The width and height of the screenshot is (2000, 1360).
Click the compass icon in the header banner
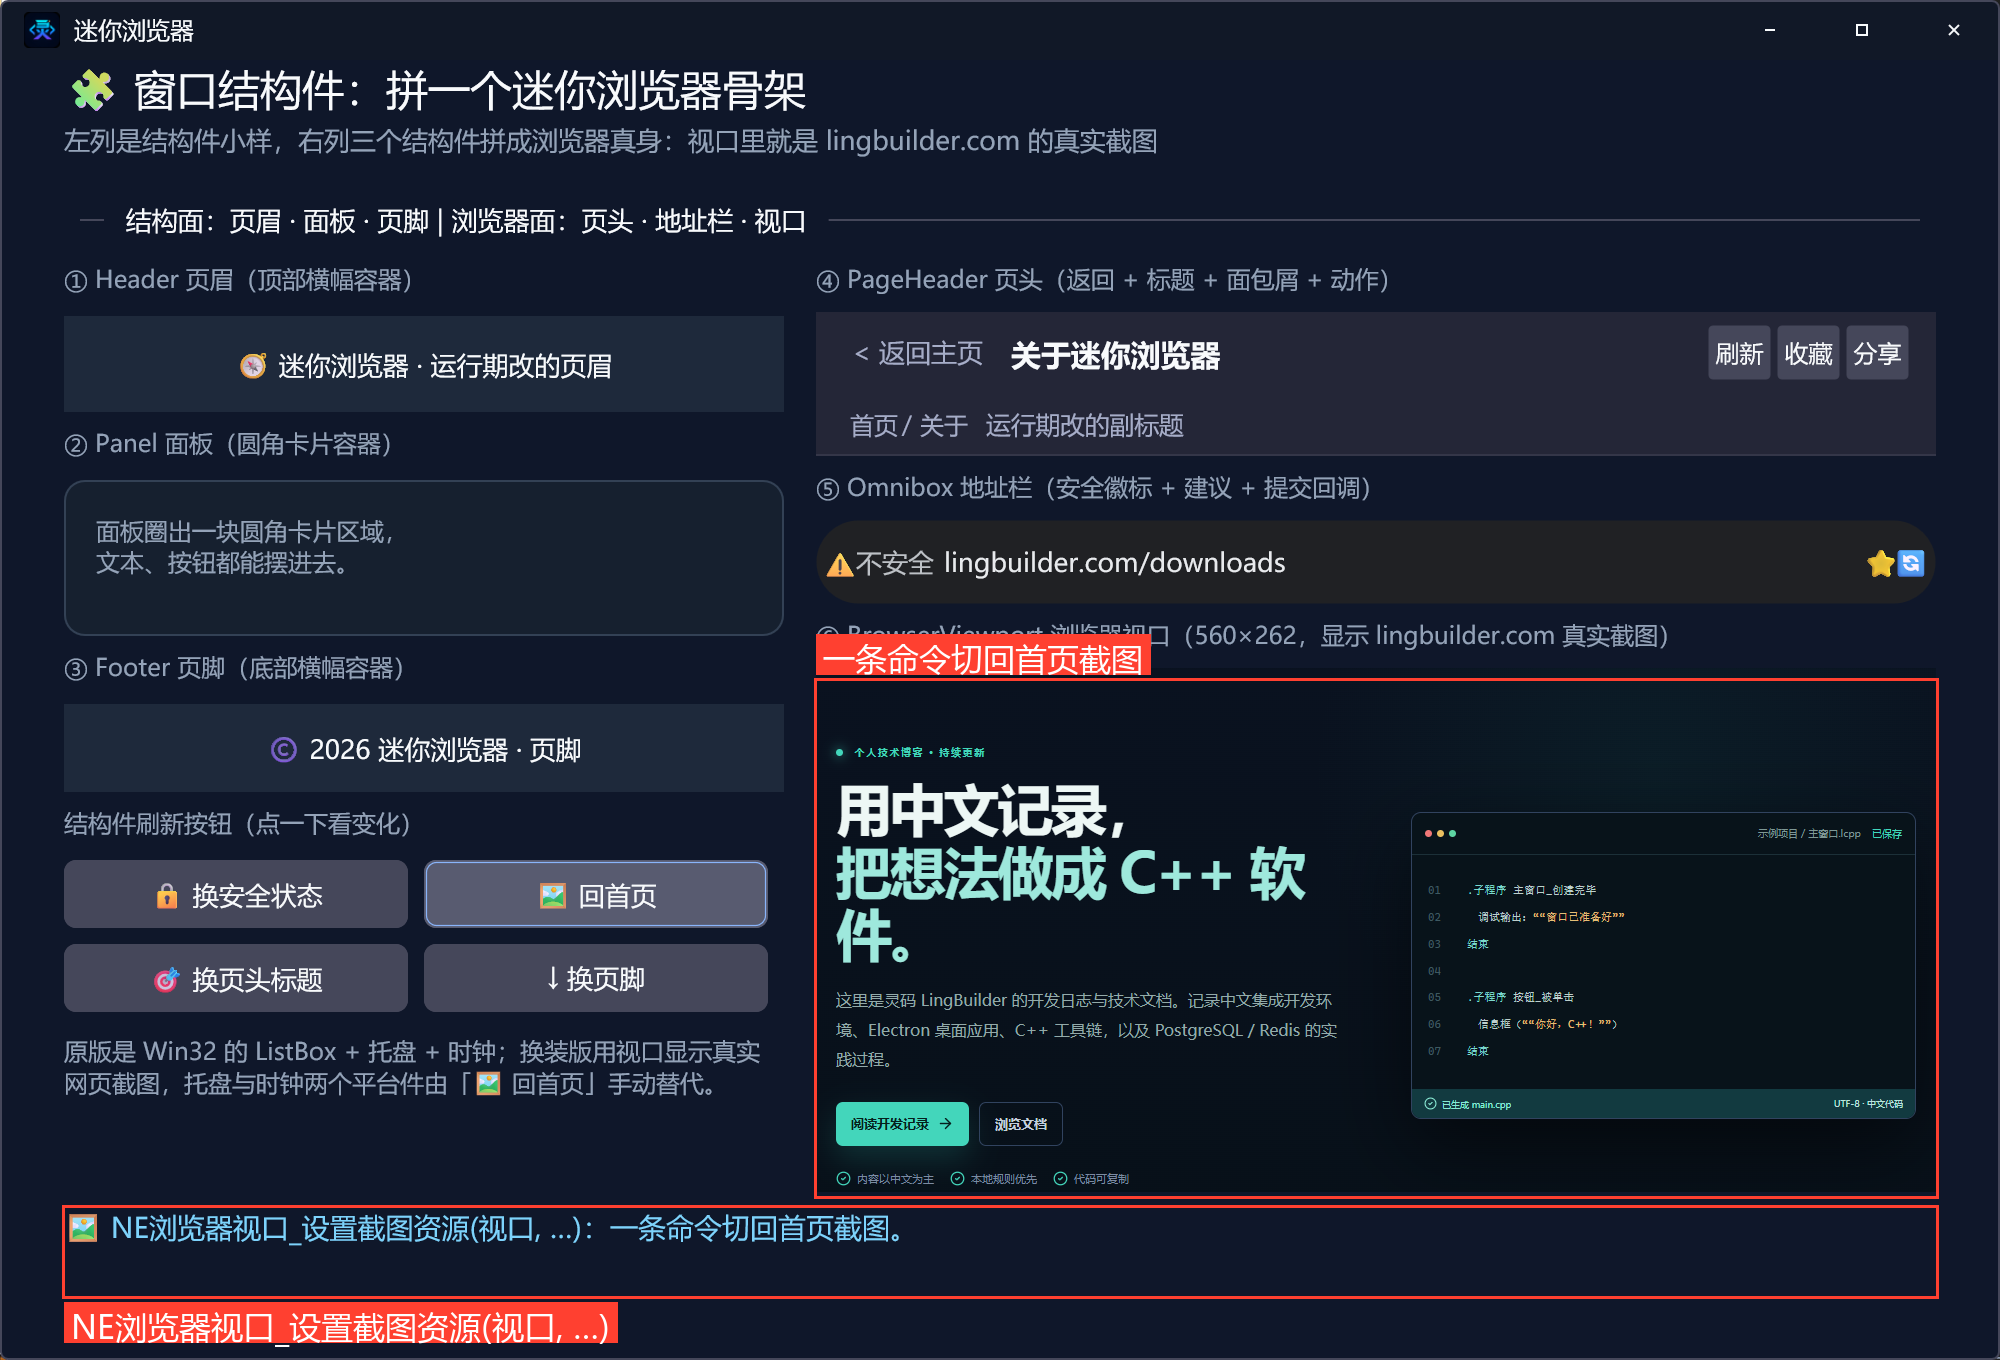(253, 366)
